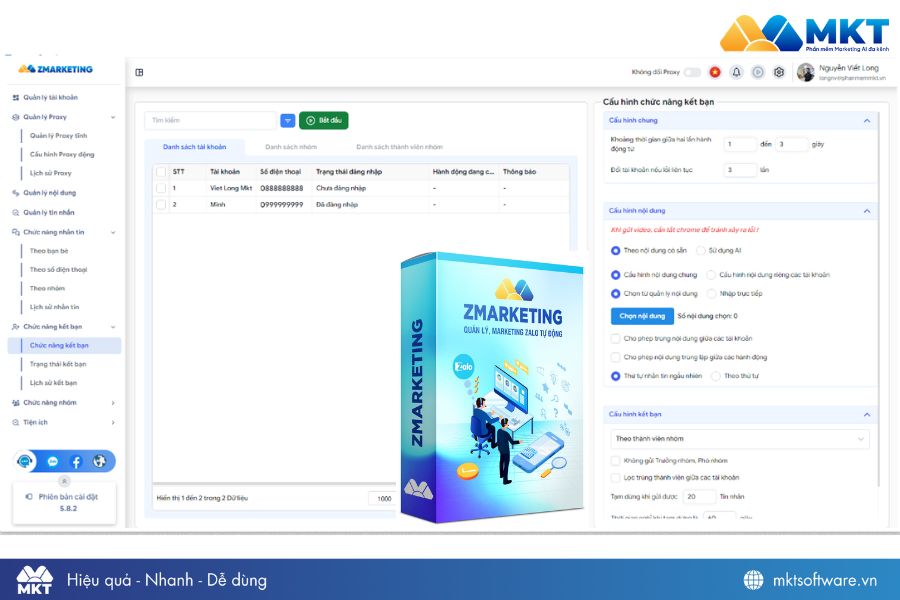900x600 pixels.
Task: Click phone number 0888888888 cell
Action: tap(282, 188)
